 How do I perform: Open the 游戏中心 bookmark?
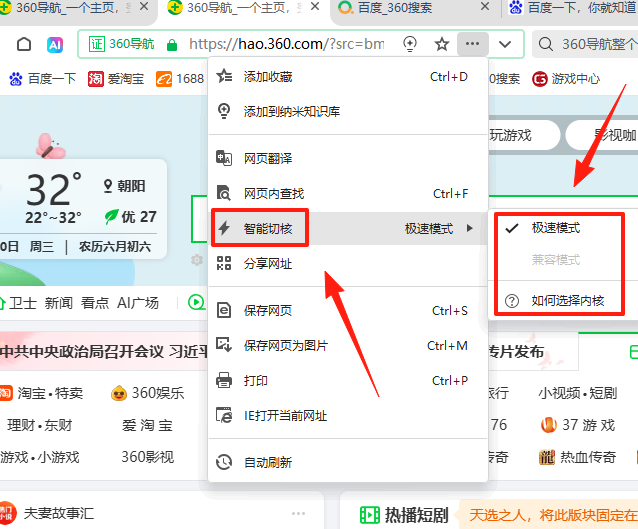point(566,78)
